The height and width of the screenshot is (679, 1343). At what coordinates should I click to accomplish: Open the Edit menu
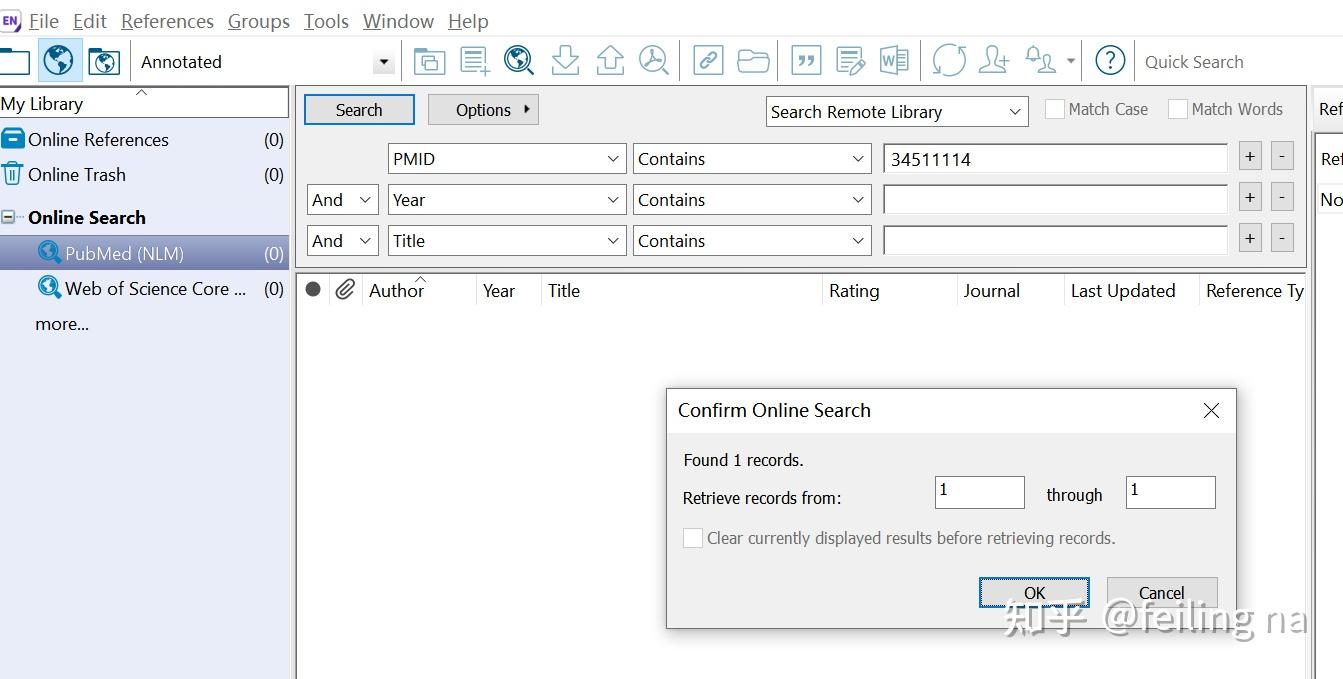pyautogui.click(x=90, y=21)
